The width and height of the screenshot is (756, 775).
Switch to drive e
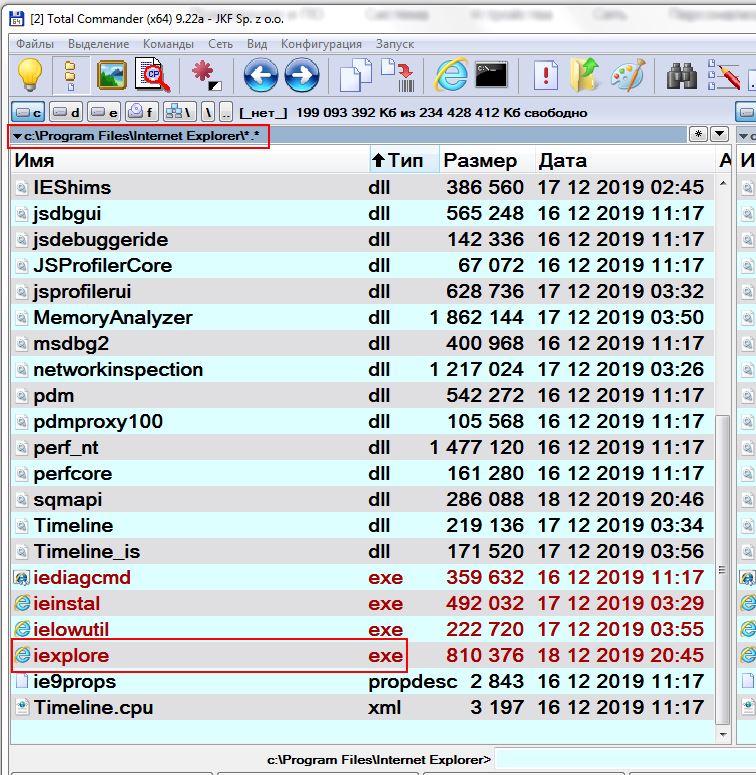104,113
